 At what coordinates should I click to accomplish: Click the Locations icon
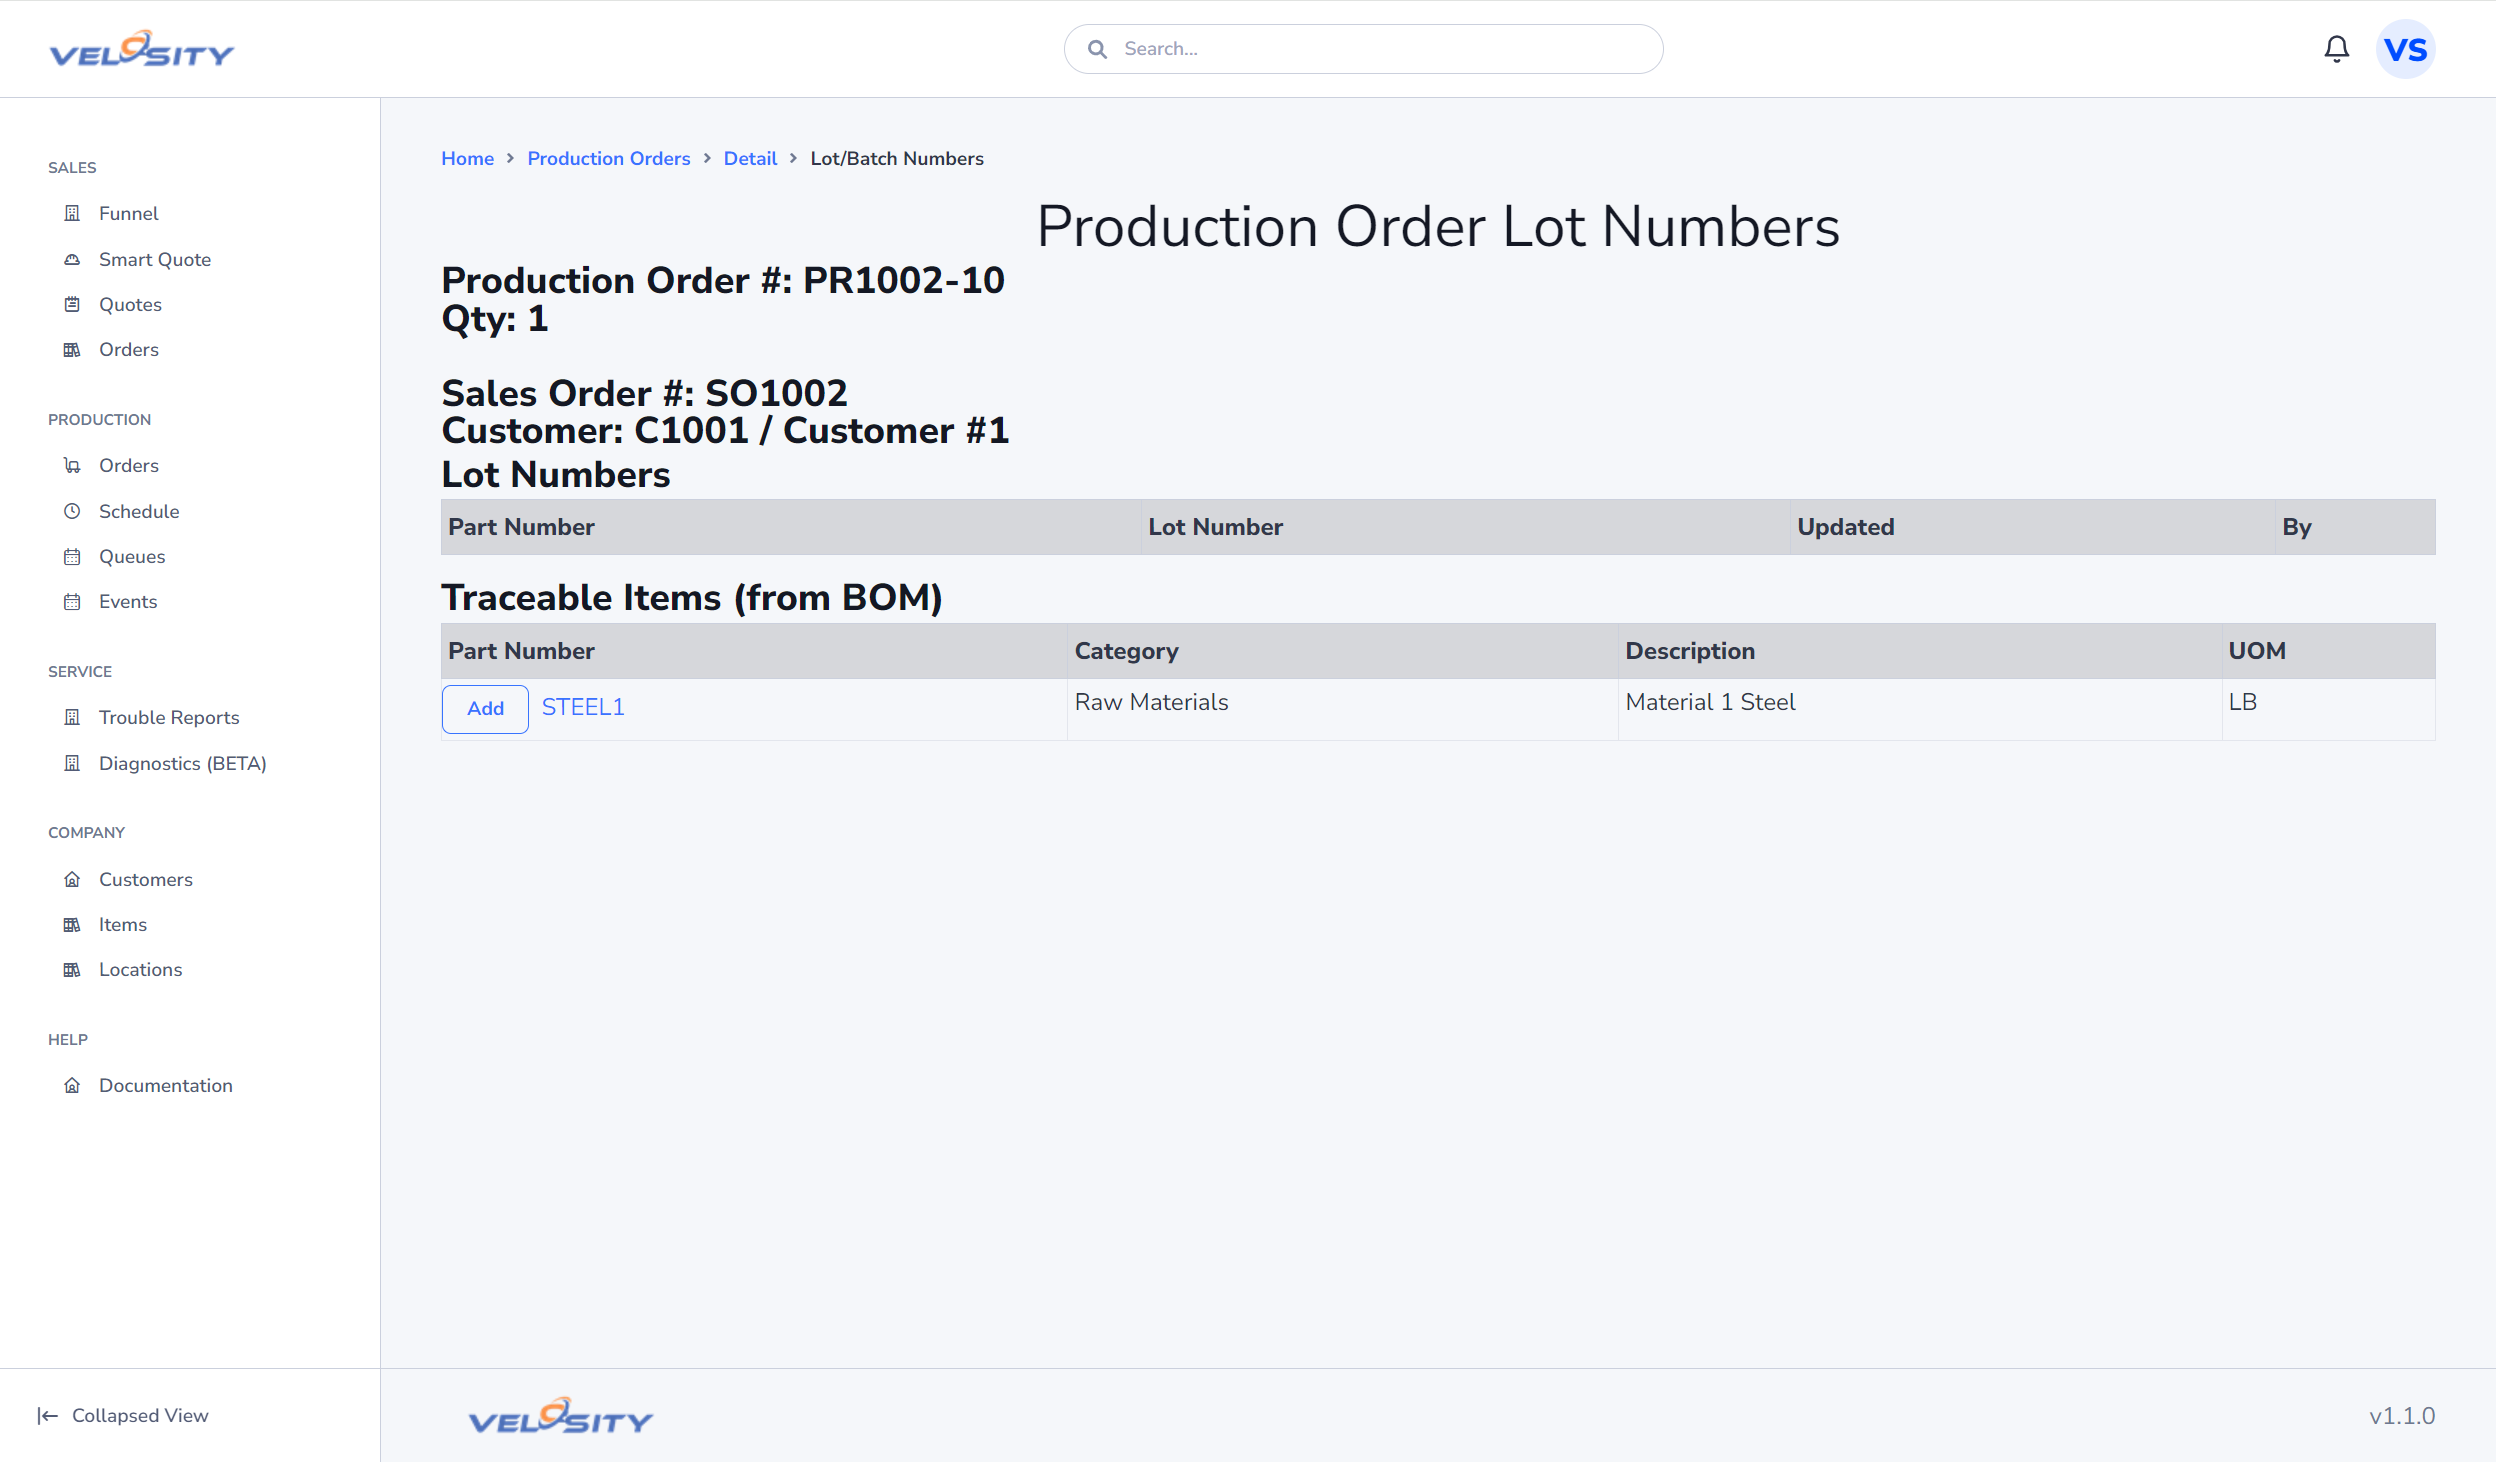(x=72, y=969)
